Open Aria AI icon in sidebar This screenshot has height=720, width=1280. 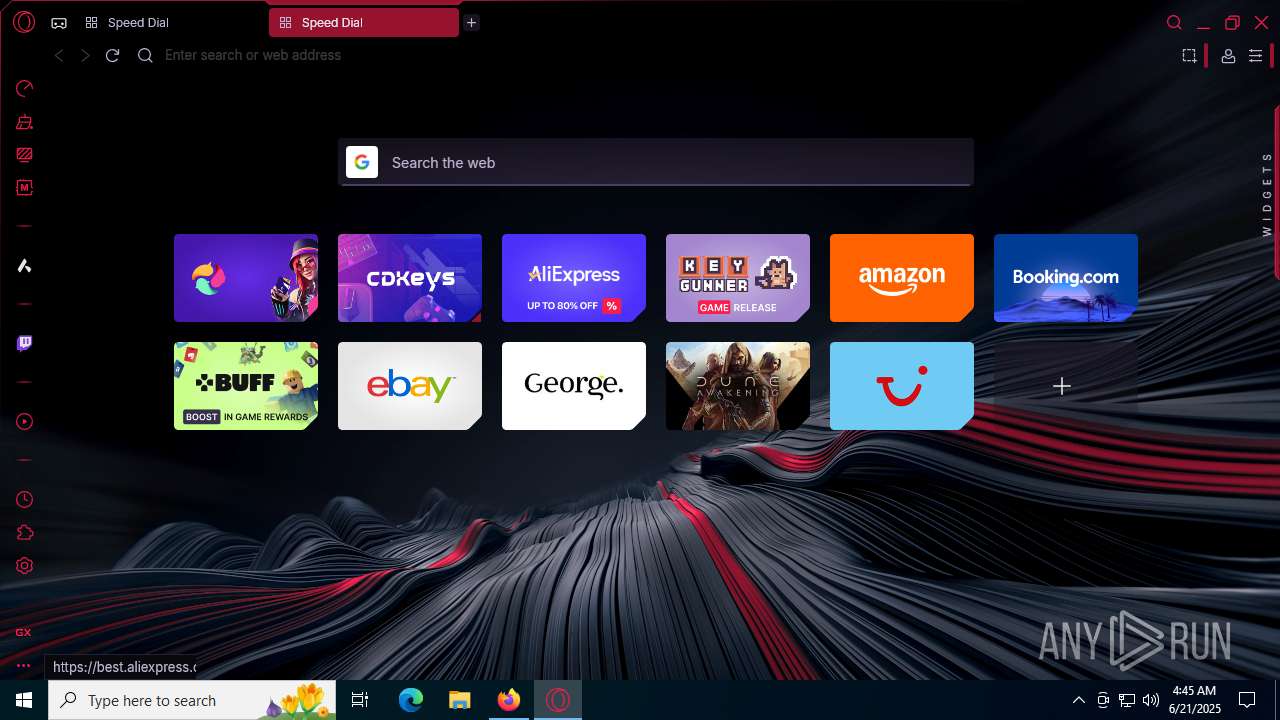pos(25,265)
